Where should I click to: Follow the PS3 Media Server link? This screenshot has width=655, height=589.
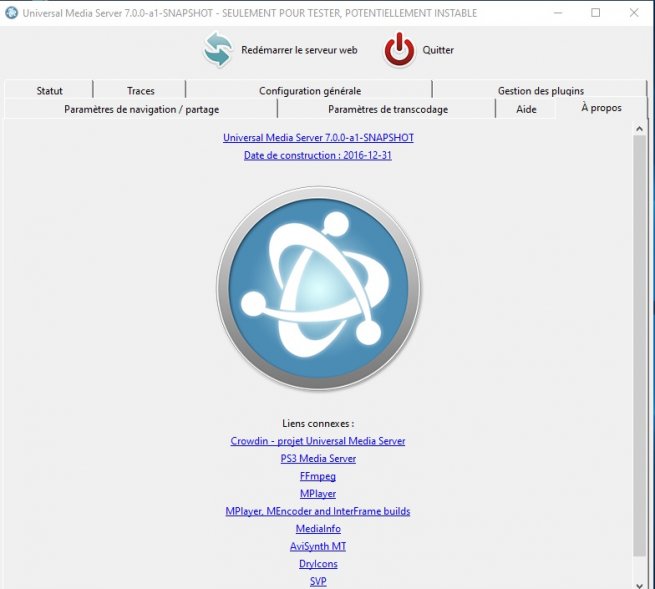coord(318,459)
